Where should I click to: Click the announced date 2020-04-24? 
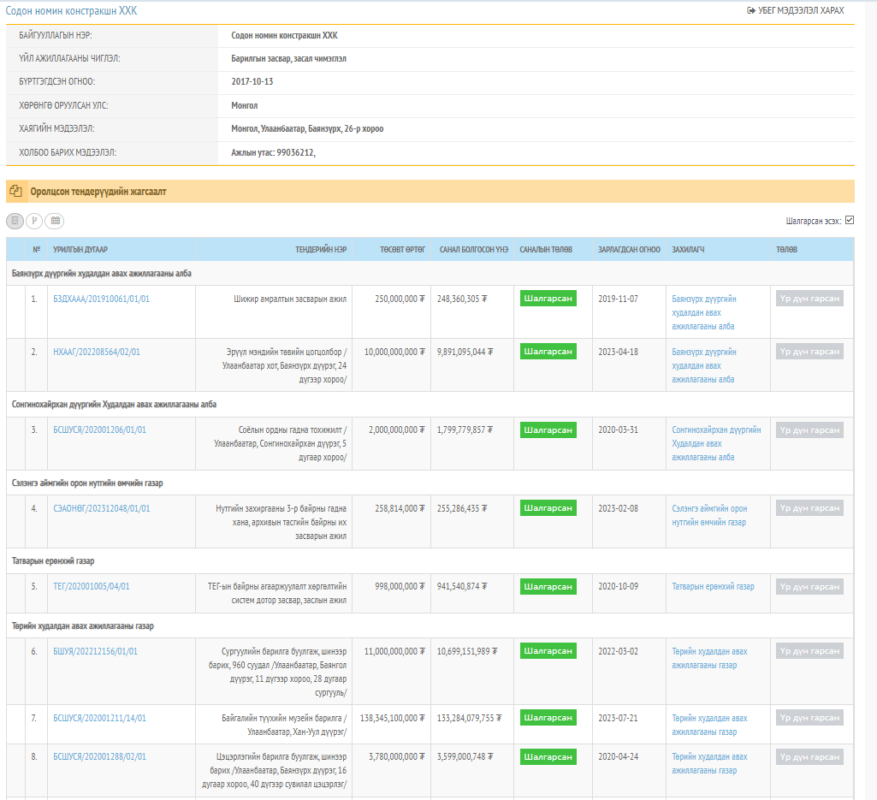tap(618, 756)
